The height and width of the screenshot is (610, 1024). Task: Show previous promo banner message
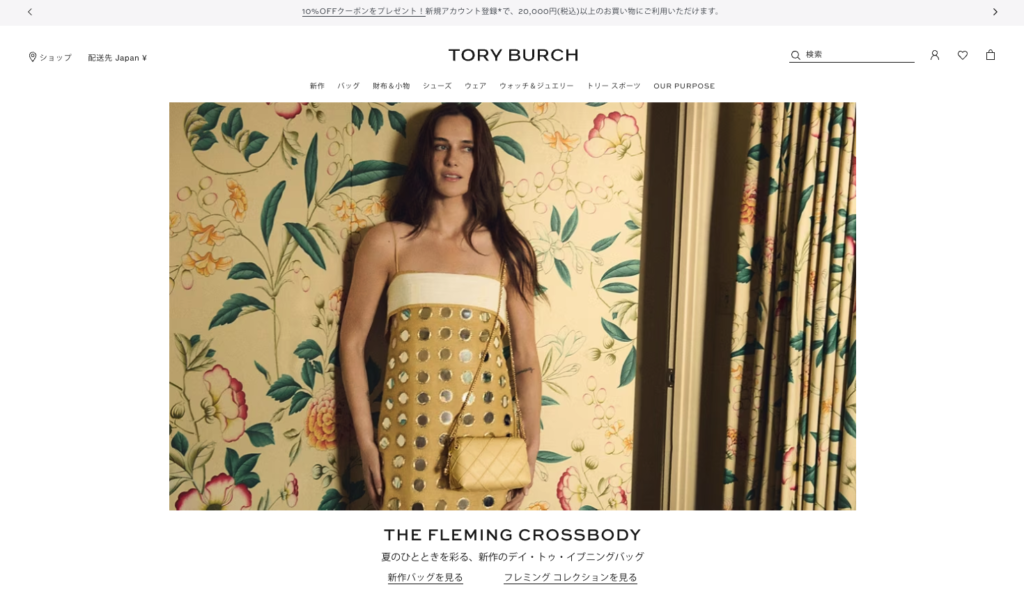point(29,12)
